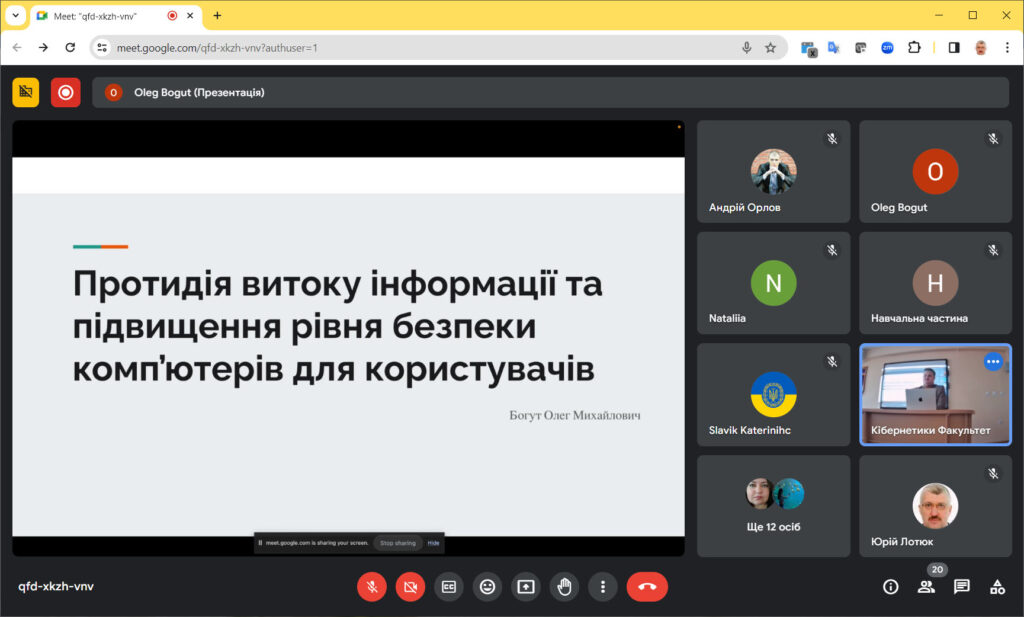Open a new browser tab
This screenshot has height=617, width=1024.
(217, 15)
